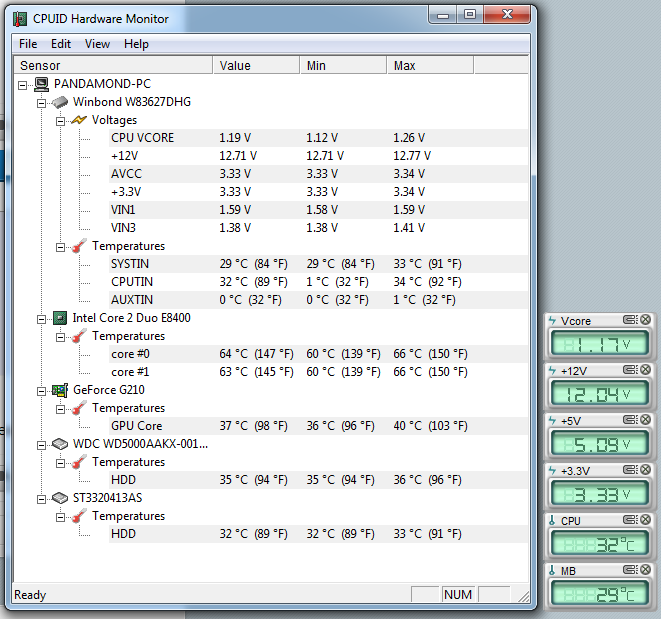Close the Vcore gadget with its X icon
This screenshot has width=661, height=619.
tap(645, 320)
